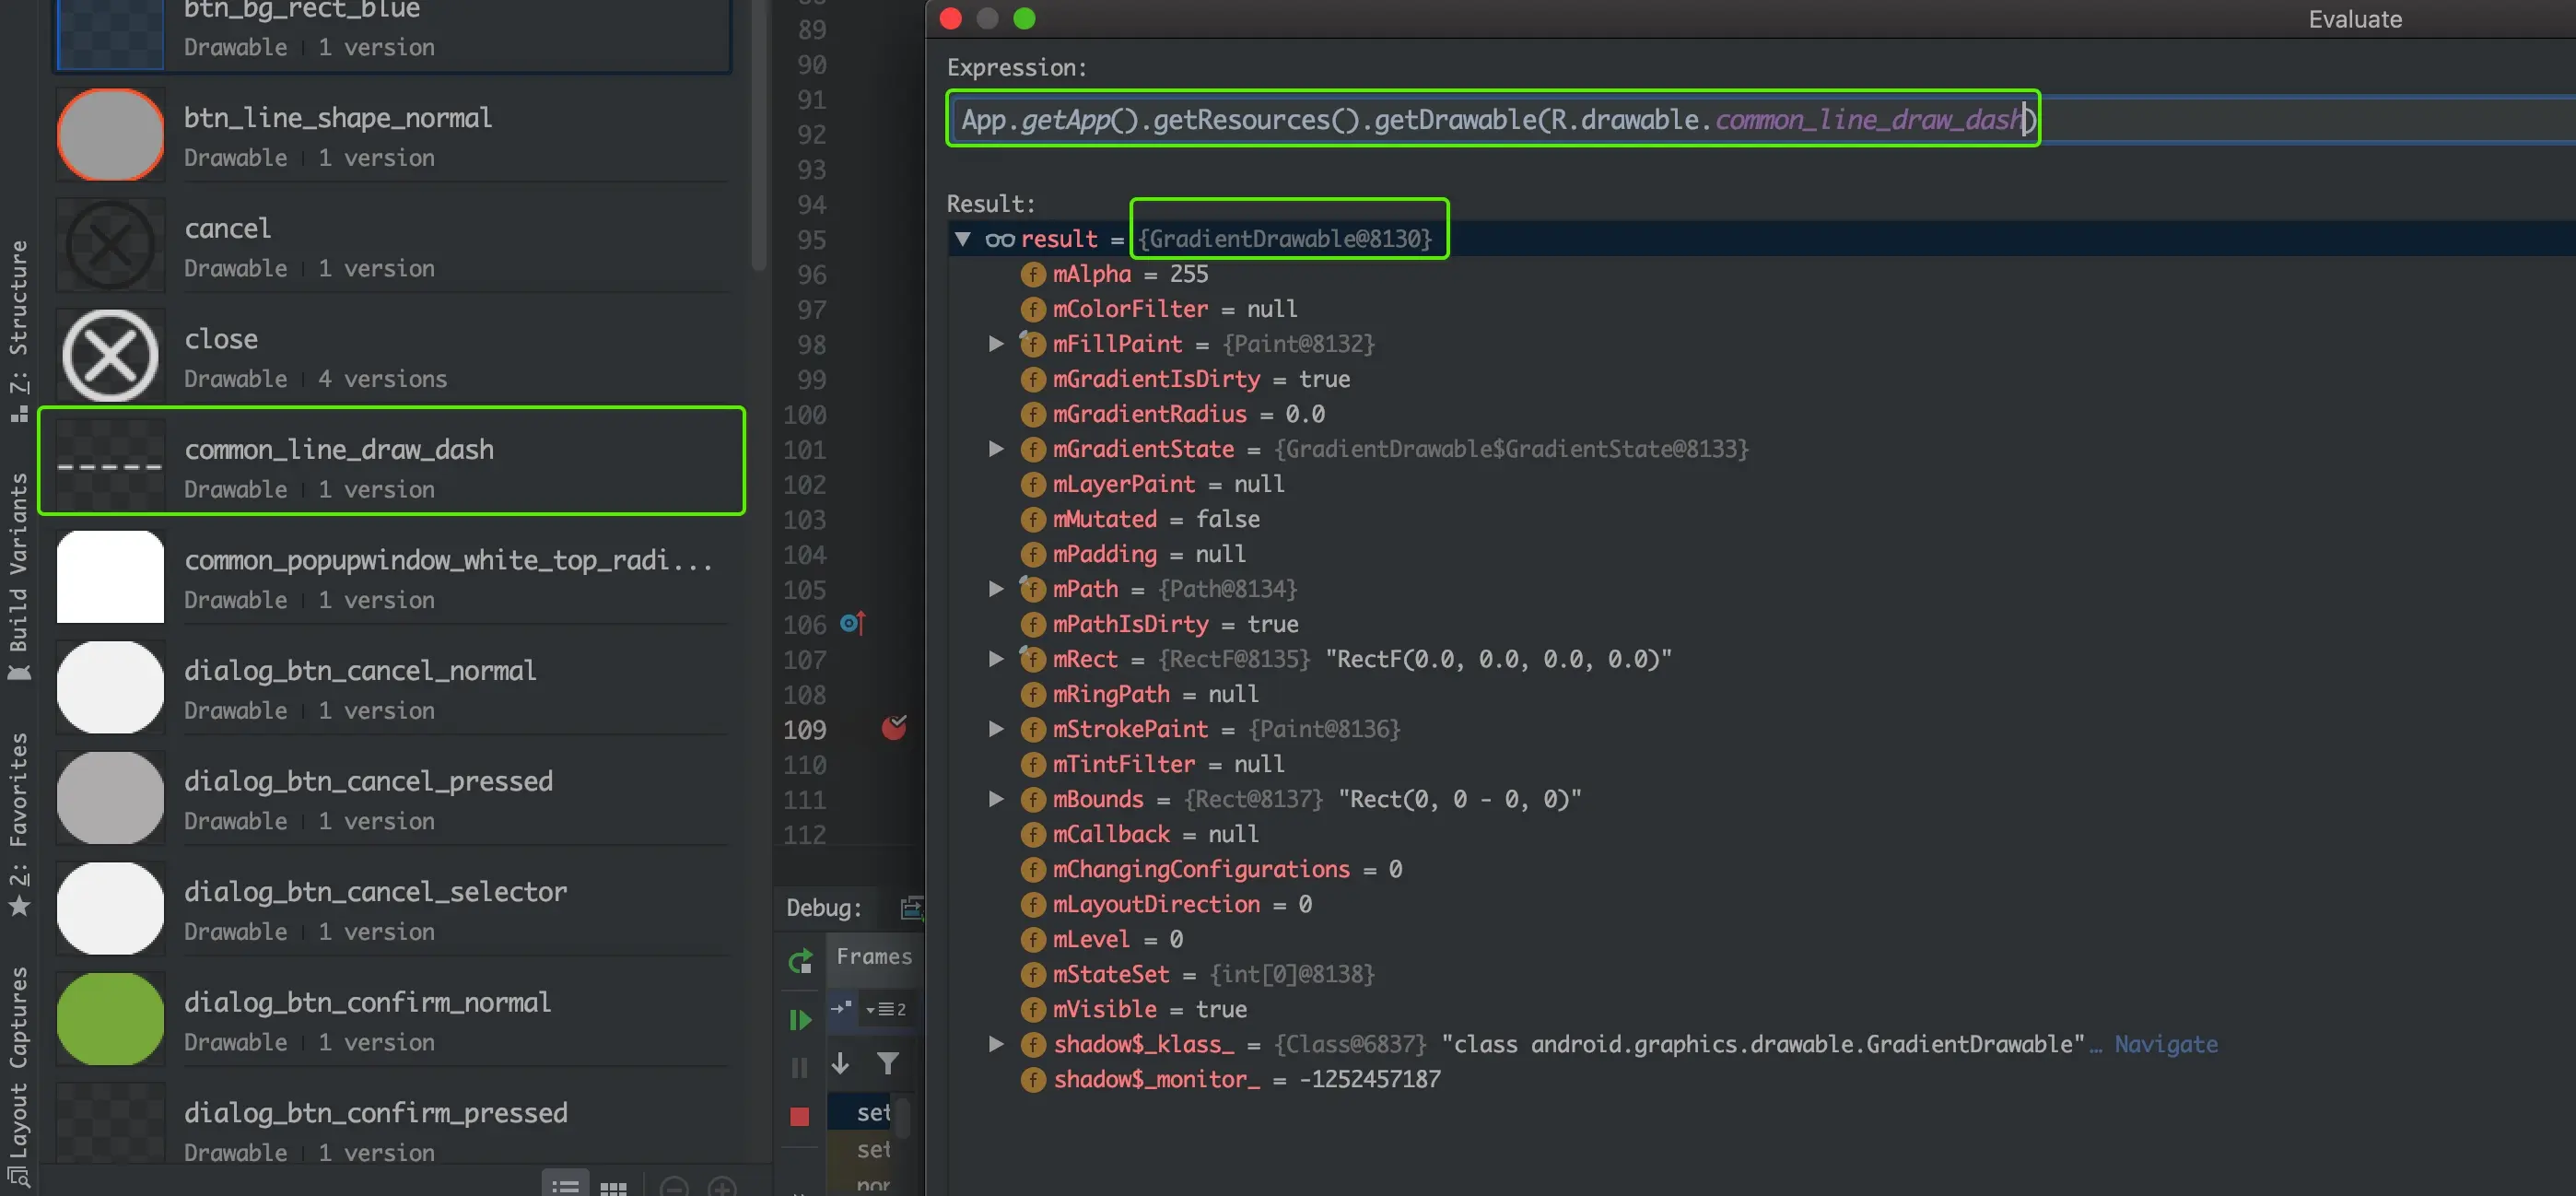The width and height of the screenshot is (2576, 1196).
Task: Click the Pause Program icon
Action: 799,1068
